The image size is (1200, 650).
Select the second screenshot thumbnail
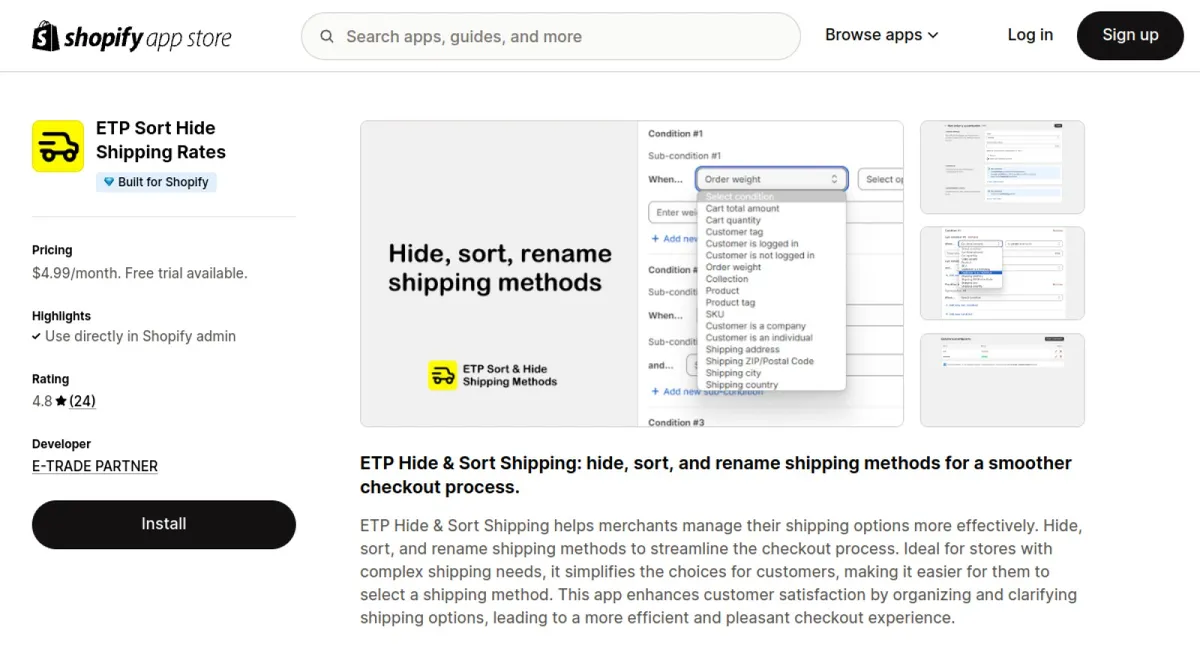pyautogui.click(x=1002, y=273)
